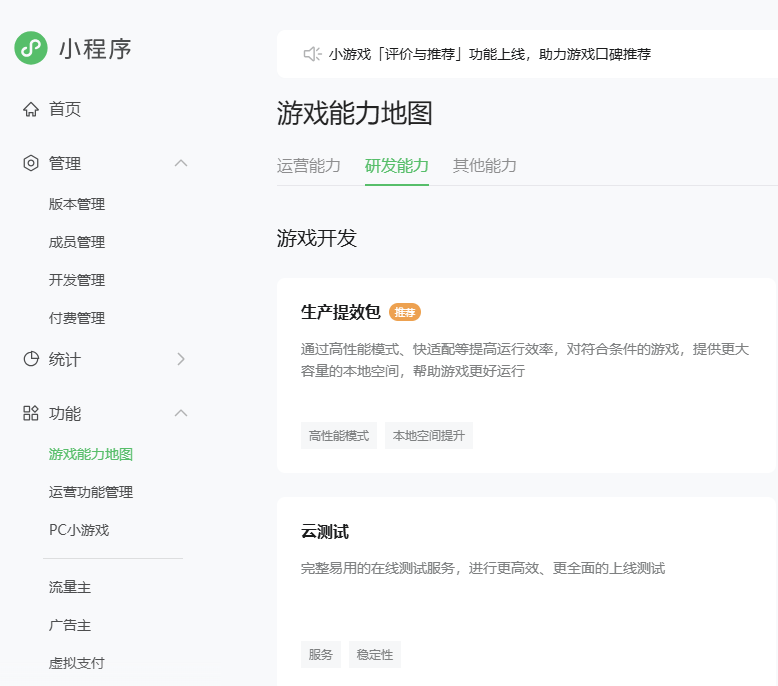Click the 功能 grid icon
The height and width of the screenshot is (686, 778).
tap(31, 413)
